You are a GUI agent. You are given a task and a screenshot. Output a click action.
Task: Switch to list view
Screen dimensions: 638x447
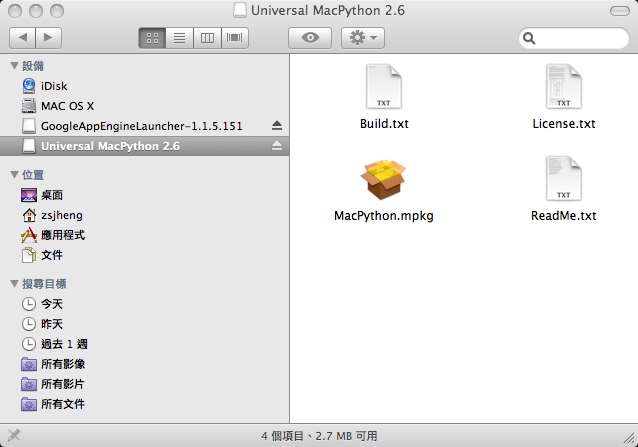point(179,38)
